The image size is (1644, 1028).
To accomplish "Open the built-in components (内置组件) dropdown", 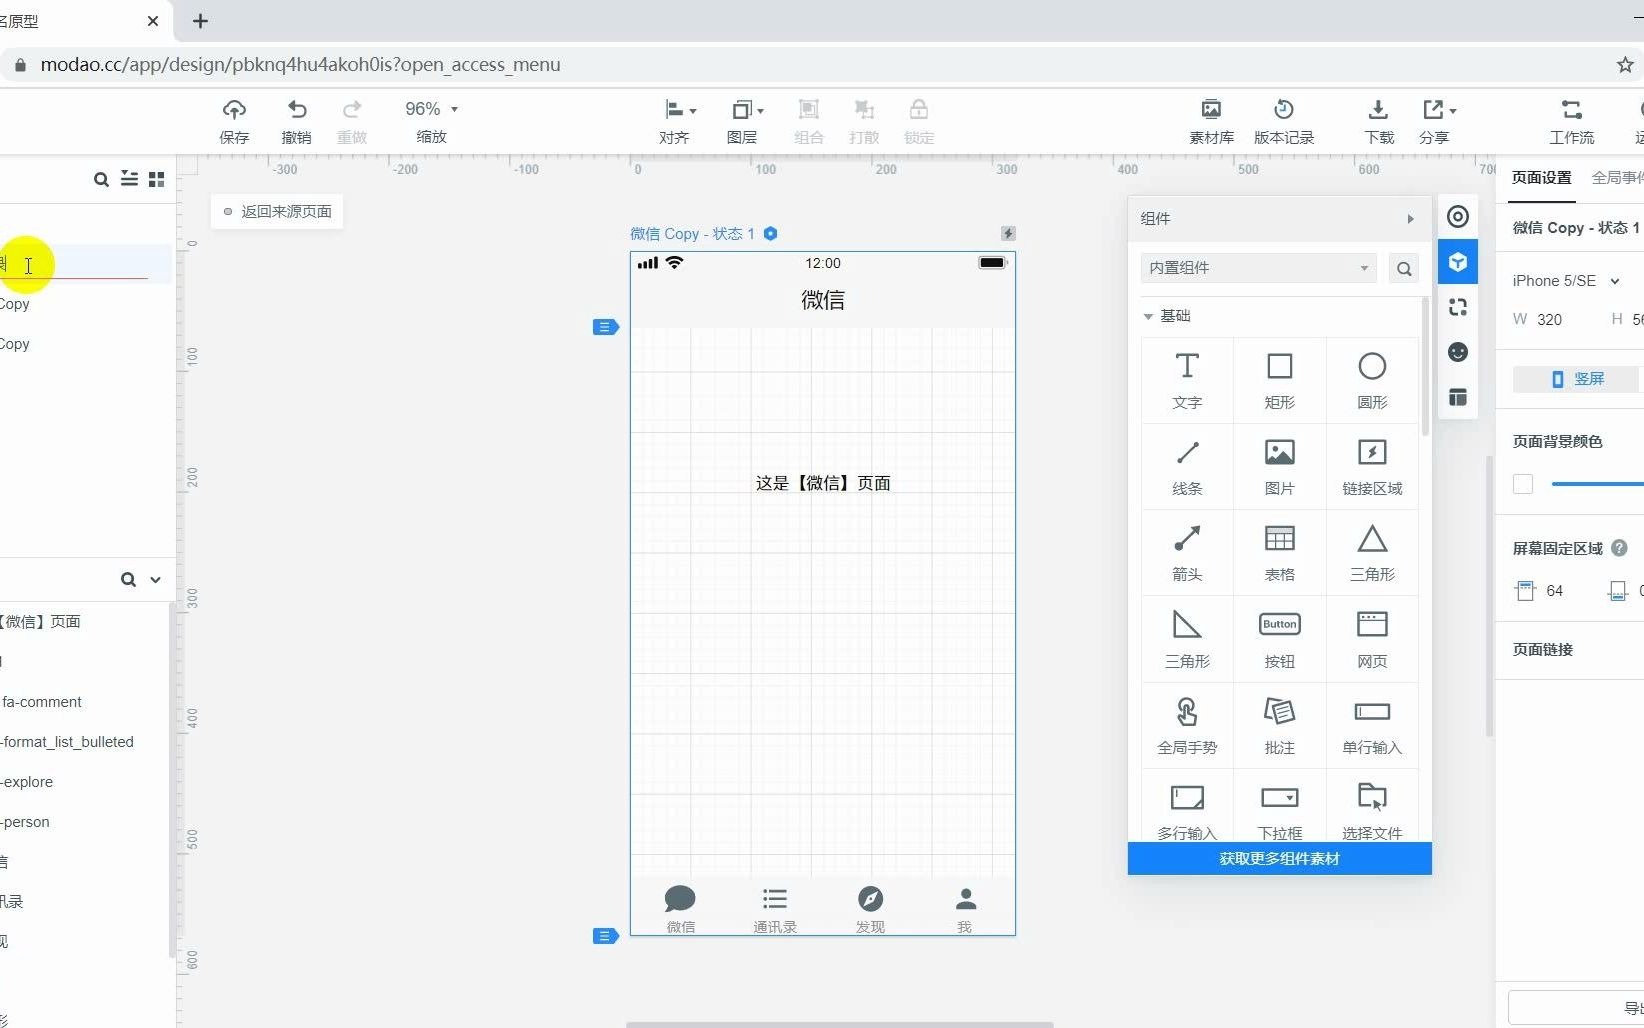I will pyautogui.click(x=1258, y=268).
